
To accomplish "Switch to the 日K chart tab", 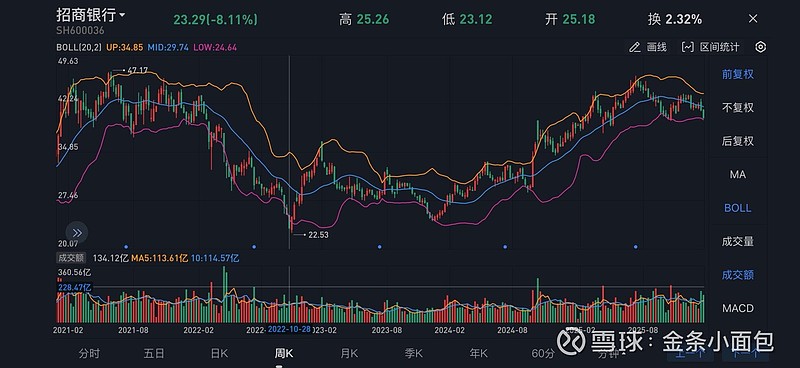I will point(219,353).
